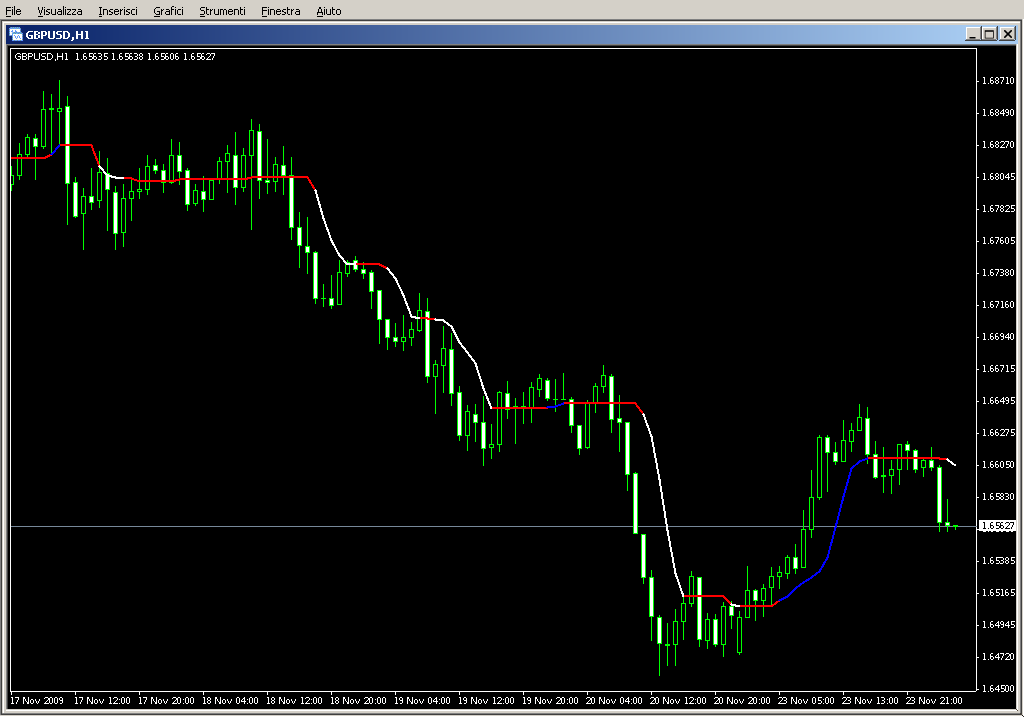Click the GBPUSD,H1 window title bar text
Viewport: 1024px width, 717px height.
click(x=57, y=35)
